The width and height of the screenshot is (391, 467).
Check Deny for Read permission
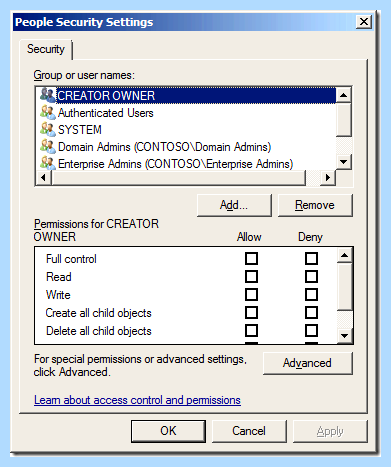point(311,276)
